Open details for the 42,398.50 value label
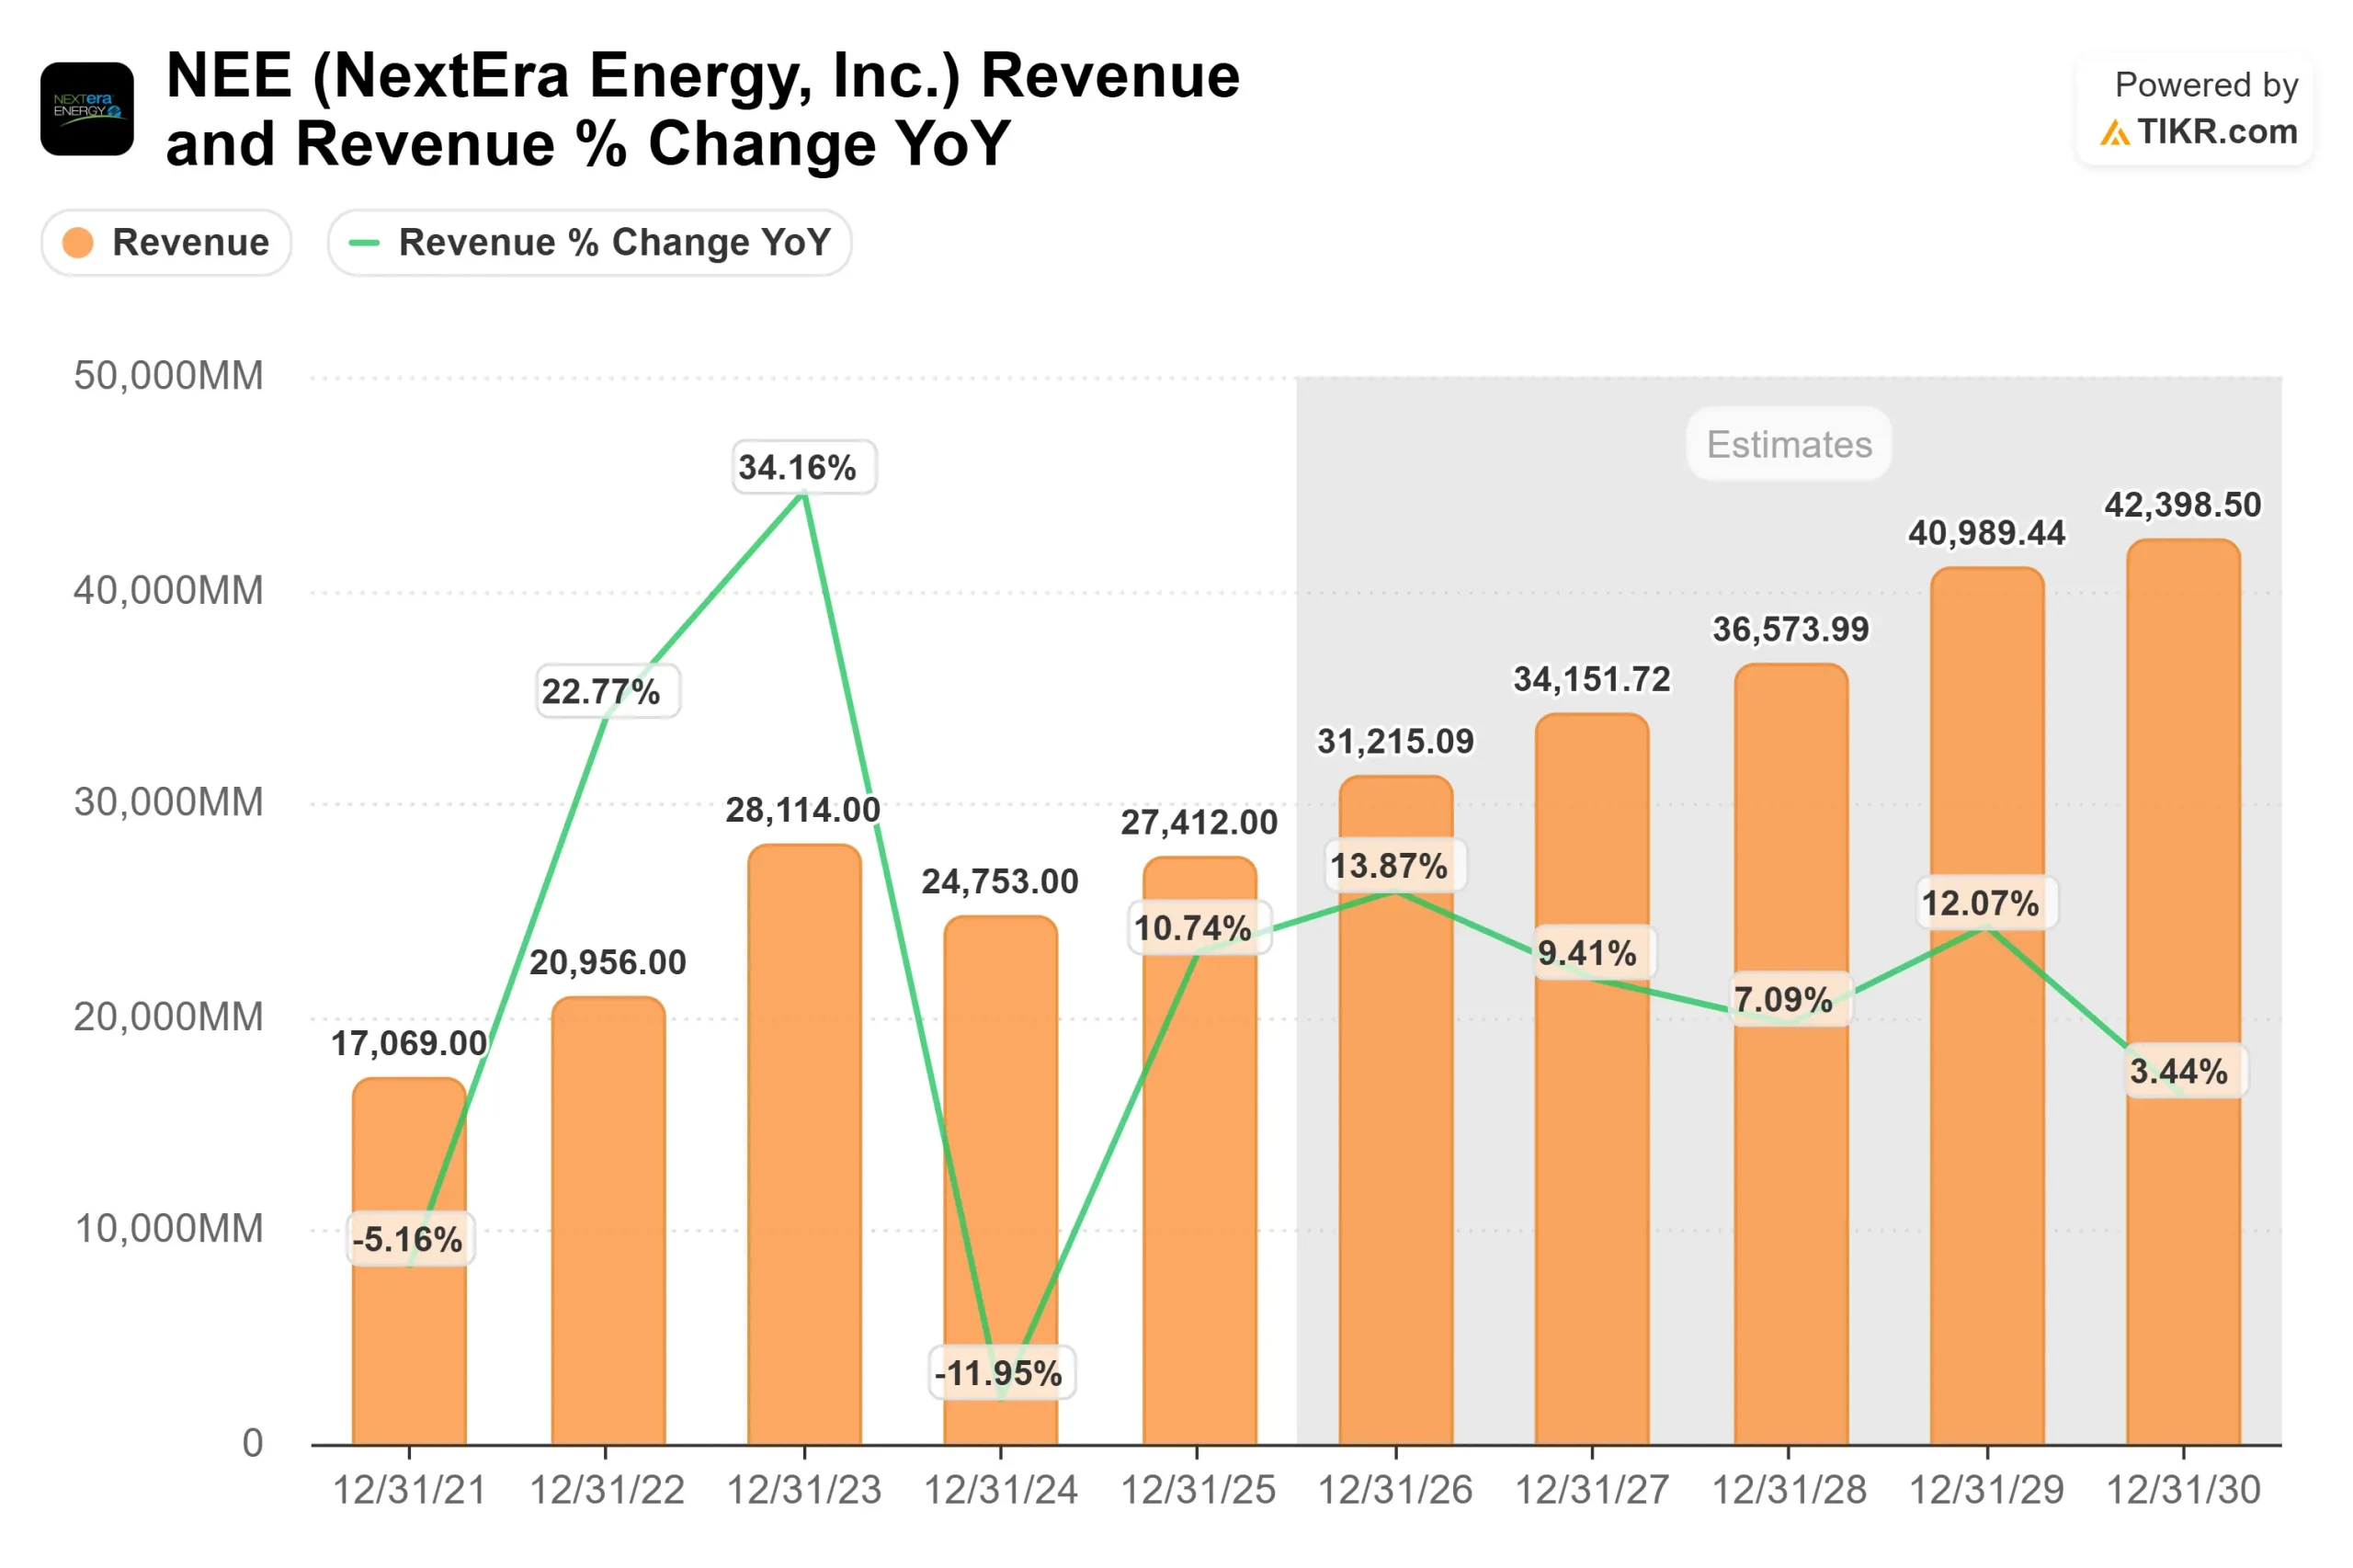 (x=2186, y=506)
